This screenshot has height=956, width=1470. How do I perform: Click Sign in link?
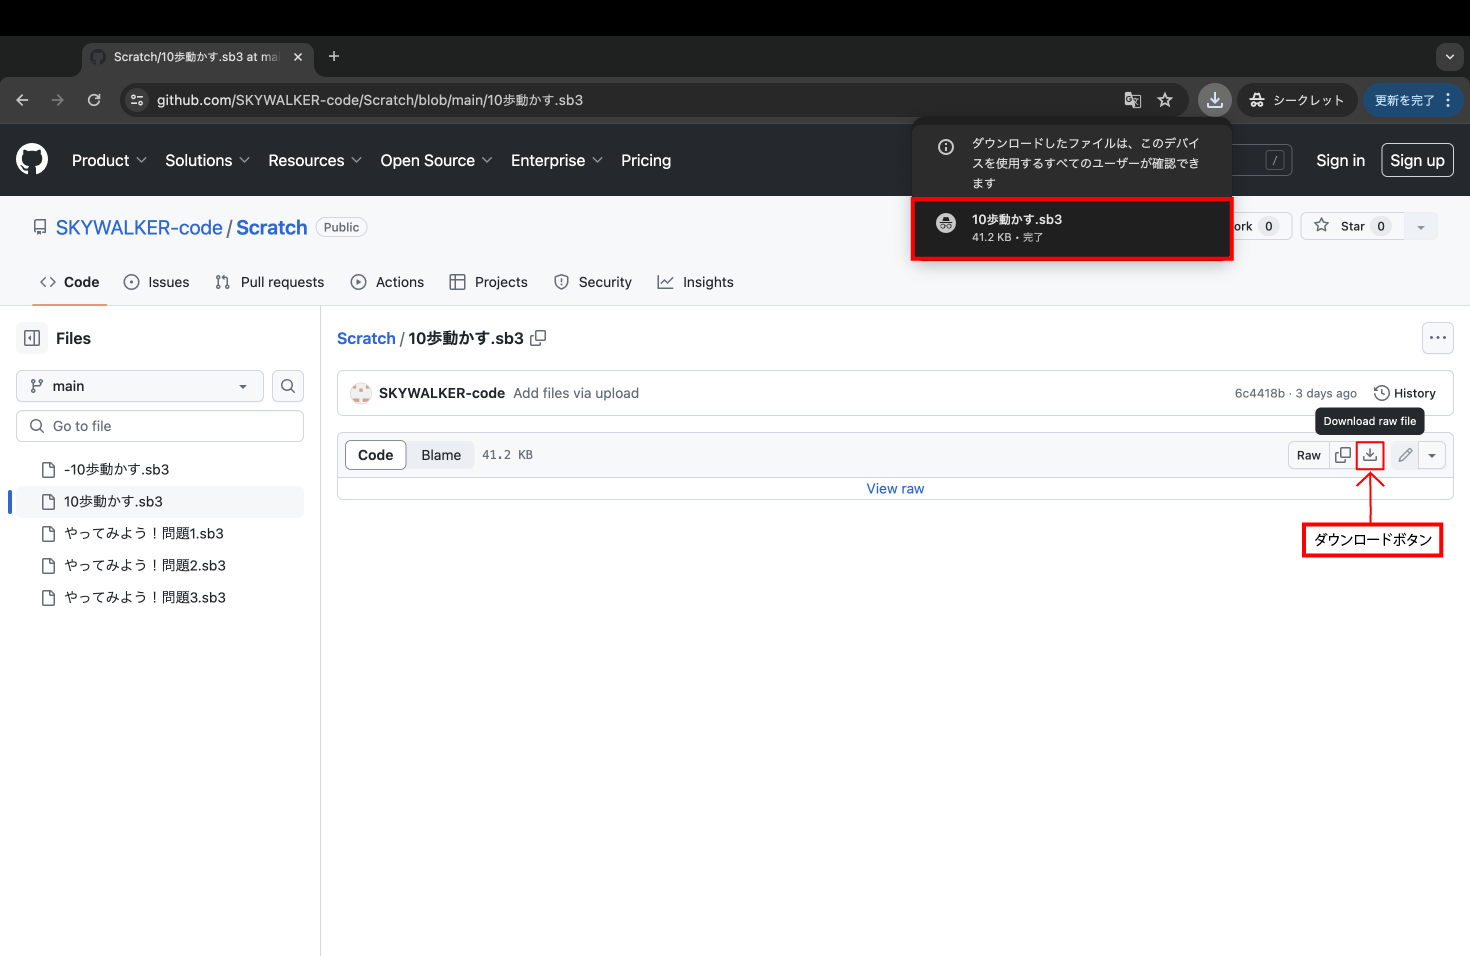[1340, 160]
